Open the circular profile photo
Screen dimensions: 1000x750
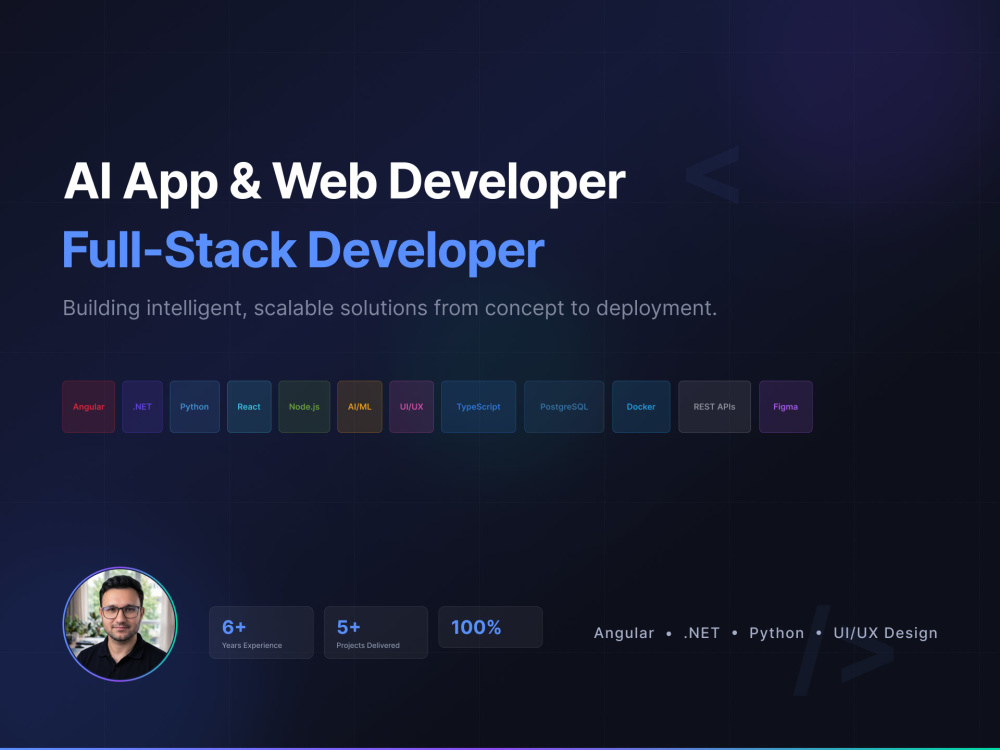tap(120, 624)
